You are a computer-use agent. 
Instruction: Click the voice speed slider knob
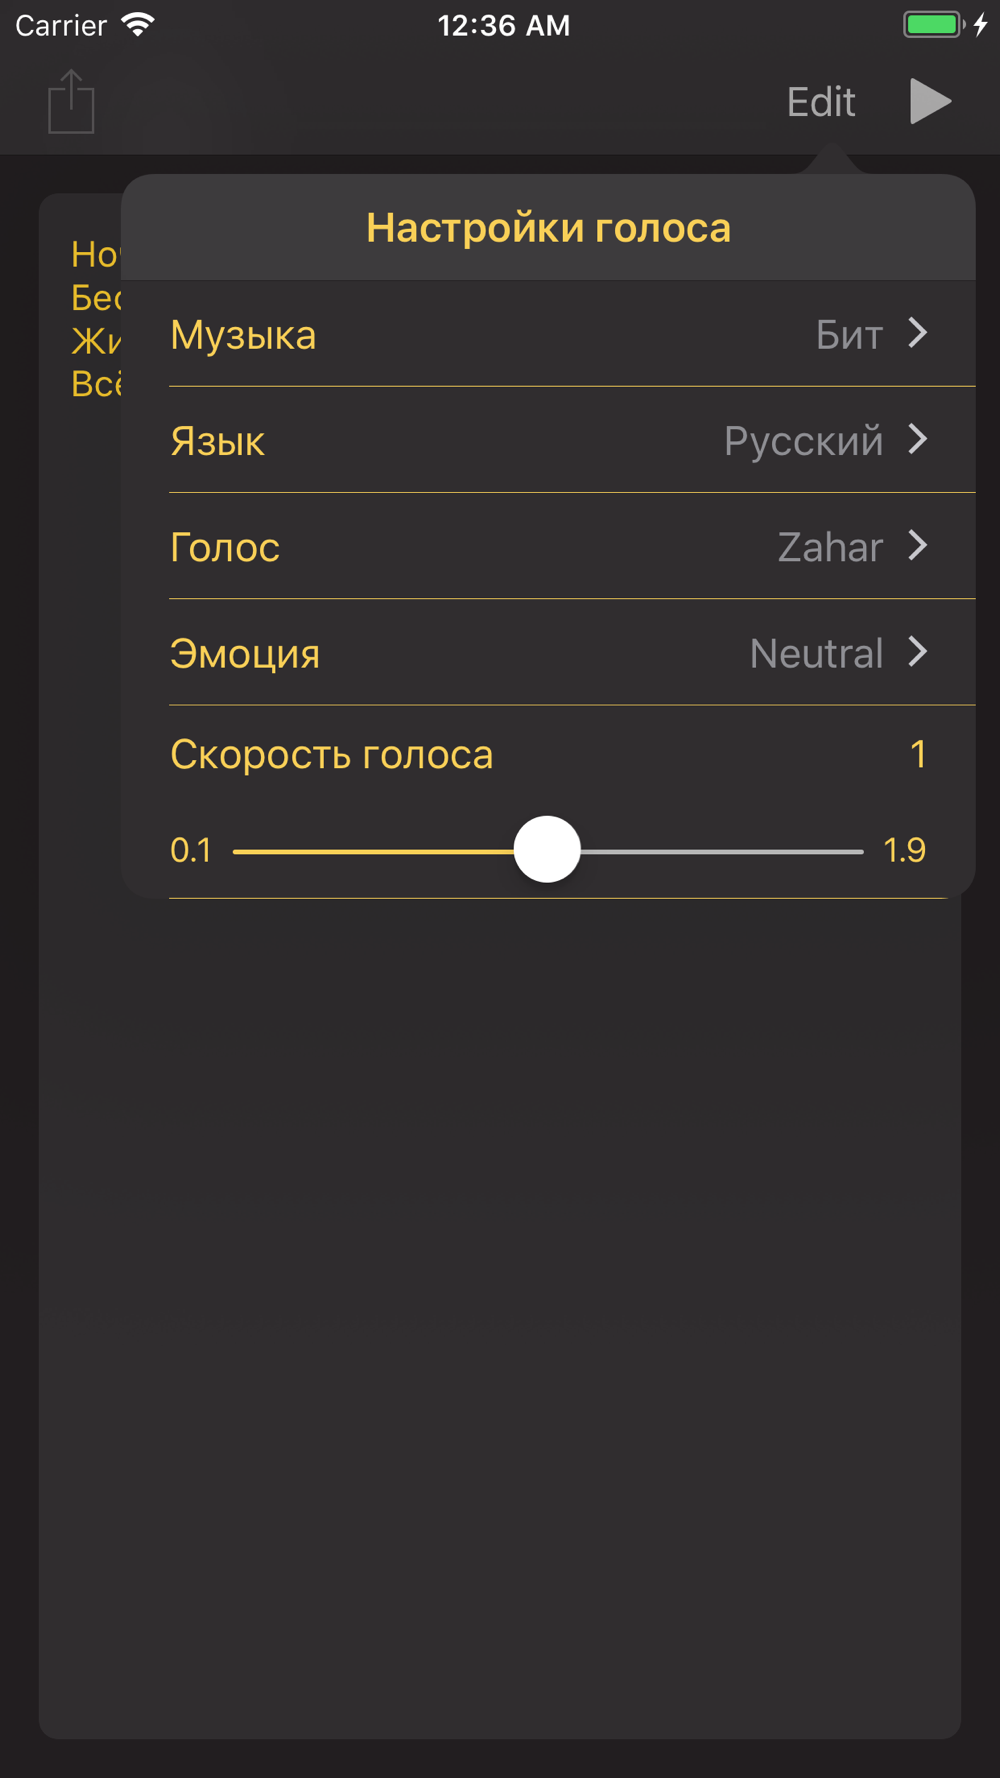[547, 850]
